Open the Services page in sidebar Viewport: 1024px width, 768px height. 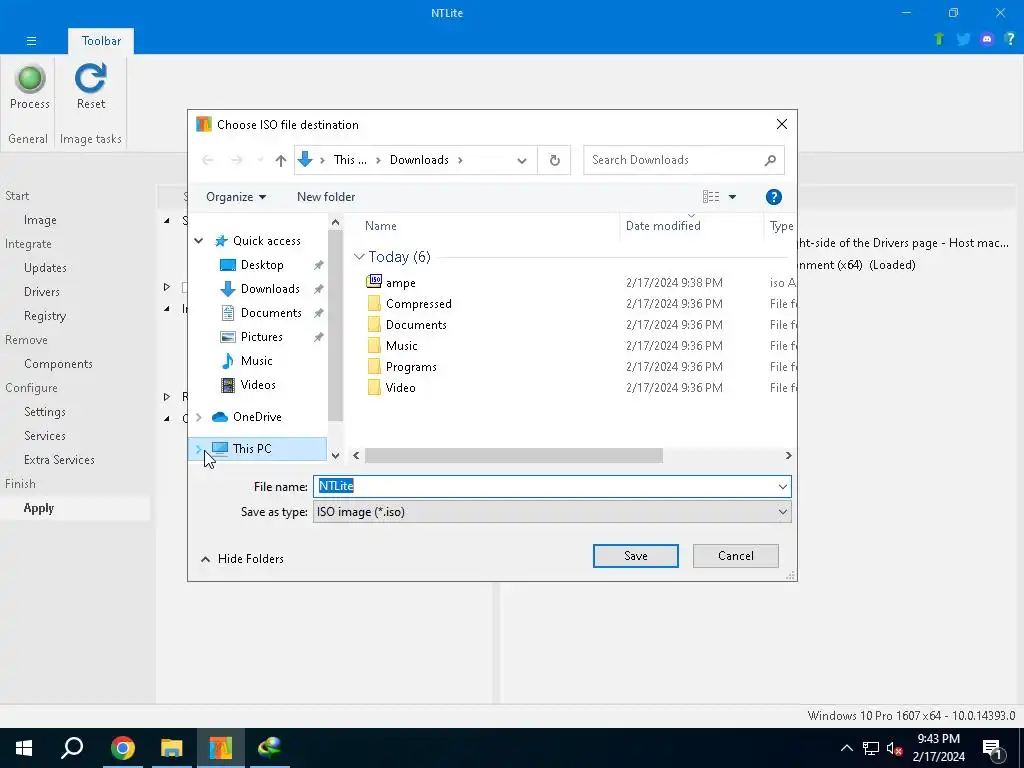click(x=44, y=436)
